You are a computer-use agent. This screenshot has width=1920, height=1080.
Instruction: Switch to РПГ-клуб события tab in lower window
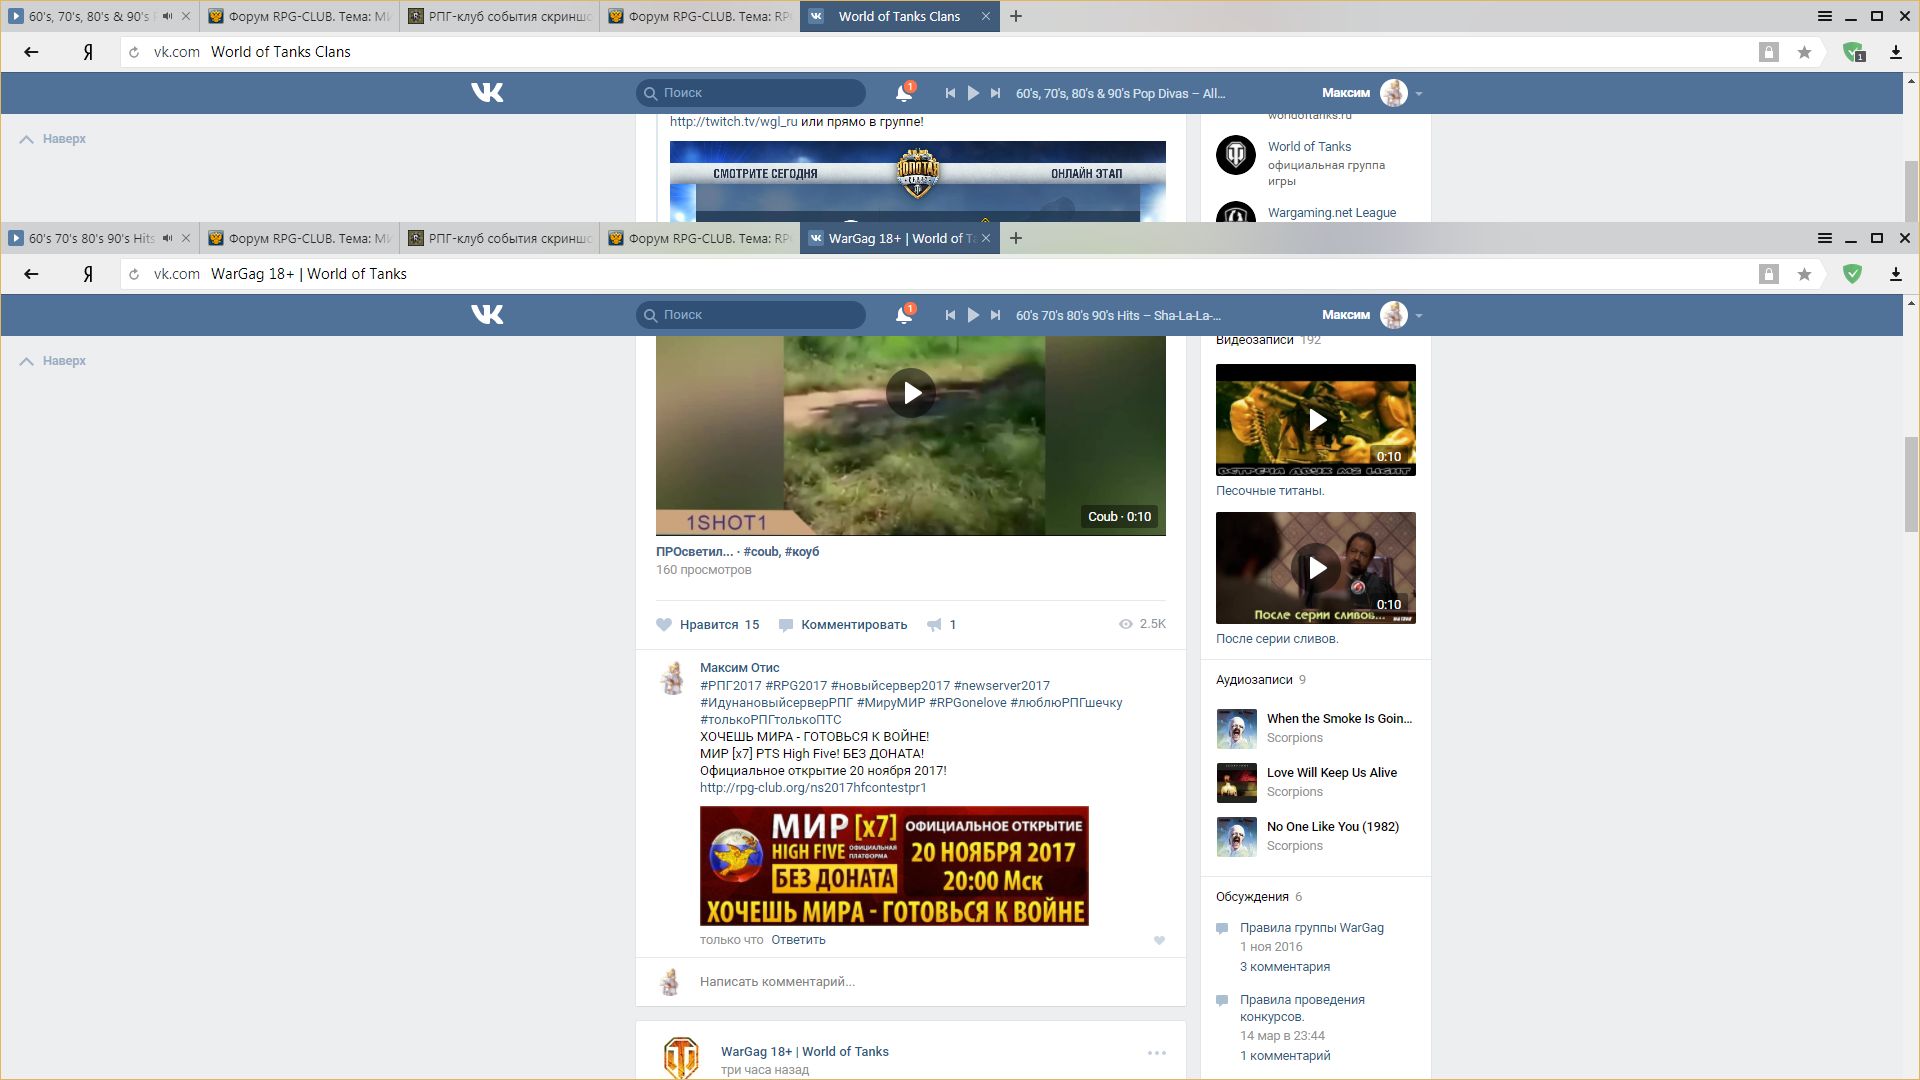[500, 238]
